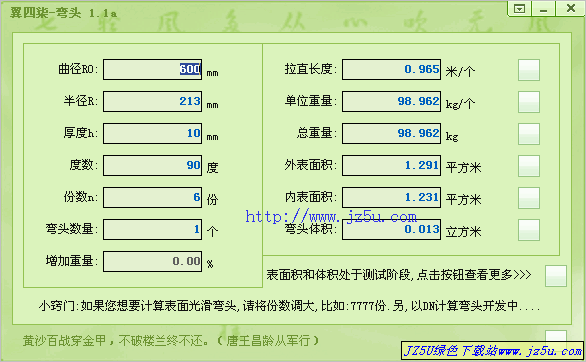Edit the 弯头数量 input field
586x362 pixels.
[x=152, y=229]
